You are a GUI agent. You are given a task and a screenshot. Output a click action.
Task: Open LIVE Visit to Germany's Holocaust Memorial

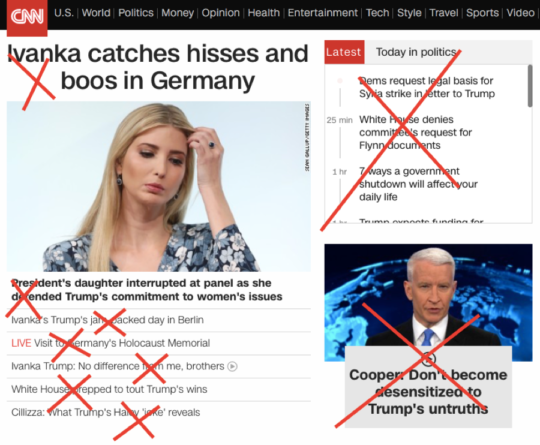[x=111, y=343]
